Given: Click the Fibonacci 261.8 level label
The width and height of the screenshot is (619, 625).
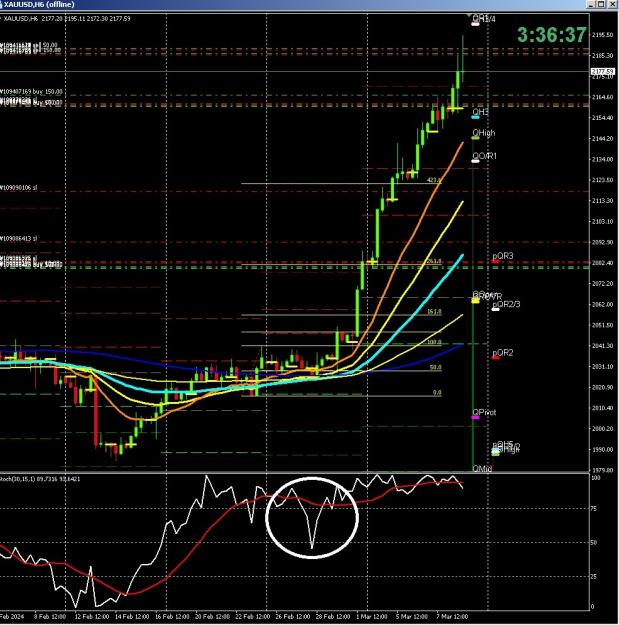Looking at the screenshot, I should click(x=434, y=261).
